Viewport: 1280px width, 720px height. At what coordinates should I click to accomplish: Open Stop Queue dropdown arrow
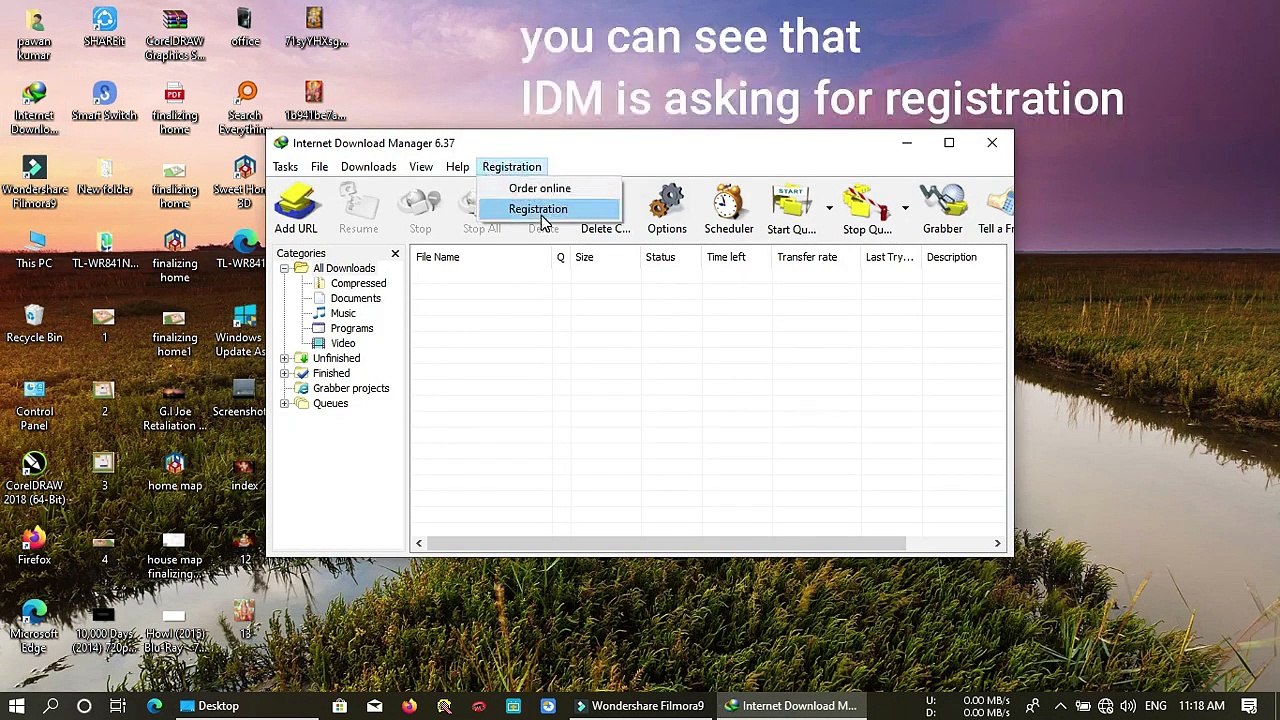(x=905, y=209)
